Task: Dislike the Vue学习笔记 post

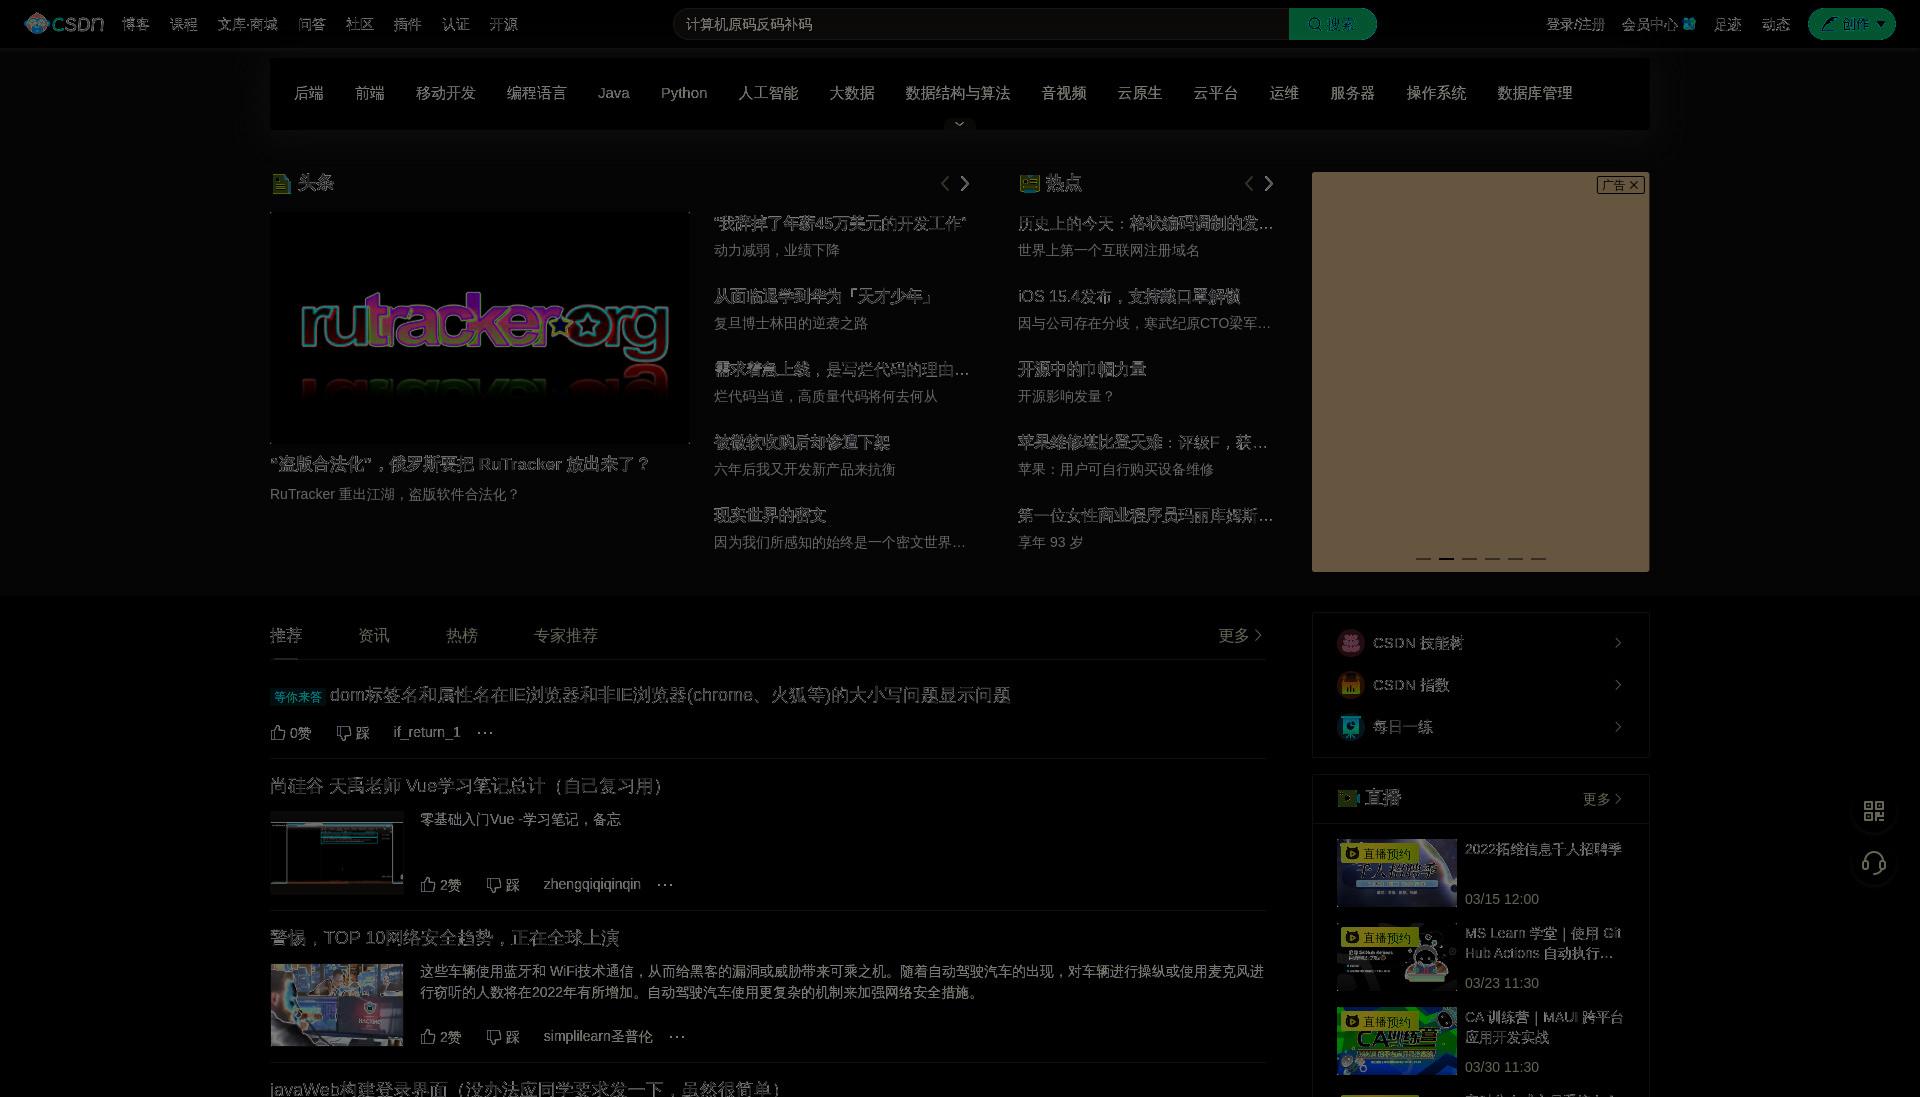Action: tap(503, 885)
